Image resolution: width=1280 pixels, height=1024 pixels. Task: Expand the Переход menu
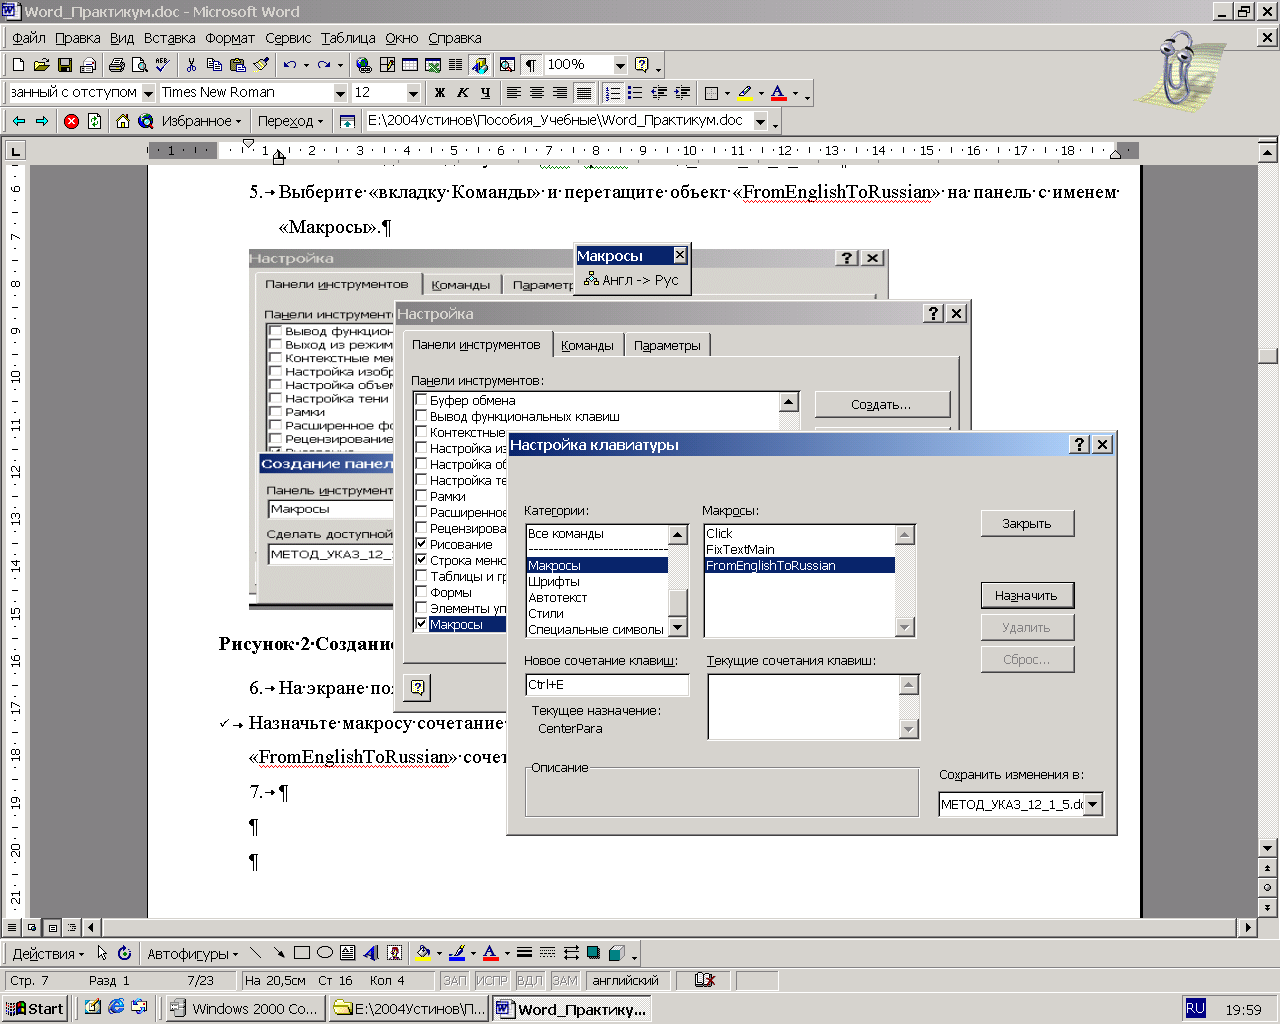pyautogui.click(x=291, y=121)
